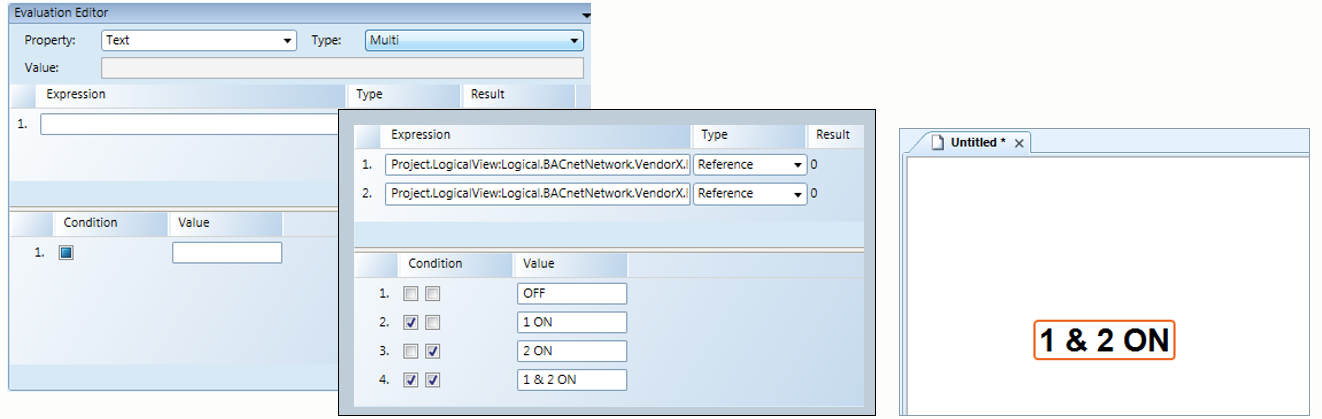
Task: Click the 2 ON value field
Action: 572,351
